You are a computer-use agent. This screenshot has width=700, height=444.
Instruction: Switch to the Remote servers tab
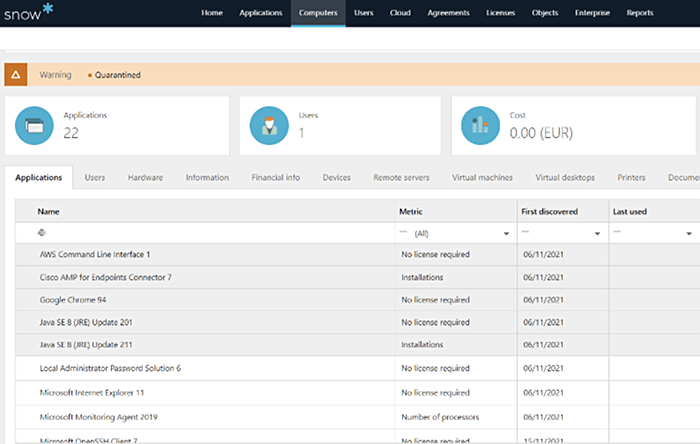401,178
